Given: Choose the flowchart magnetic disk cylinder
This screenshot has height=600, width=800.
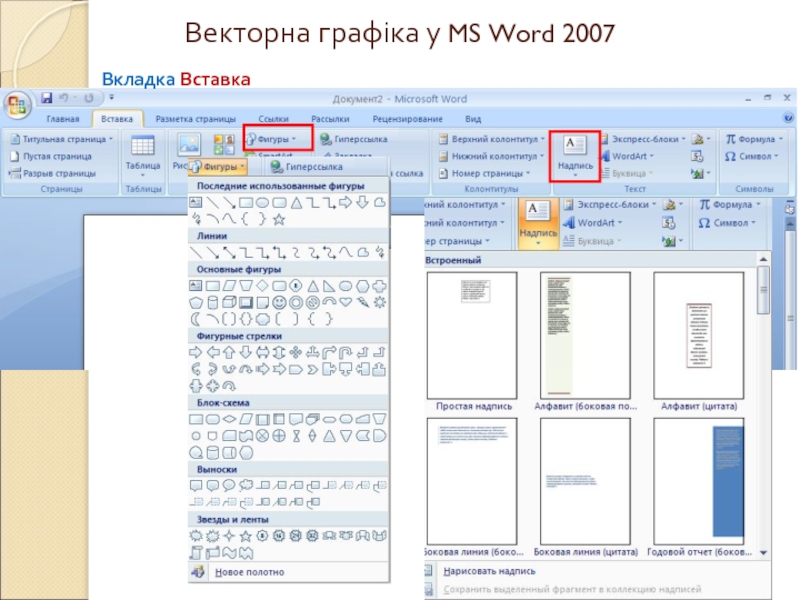Looking at the screenshot, I should coord(213,453).
